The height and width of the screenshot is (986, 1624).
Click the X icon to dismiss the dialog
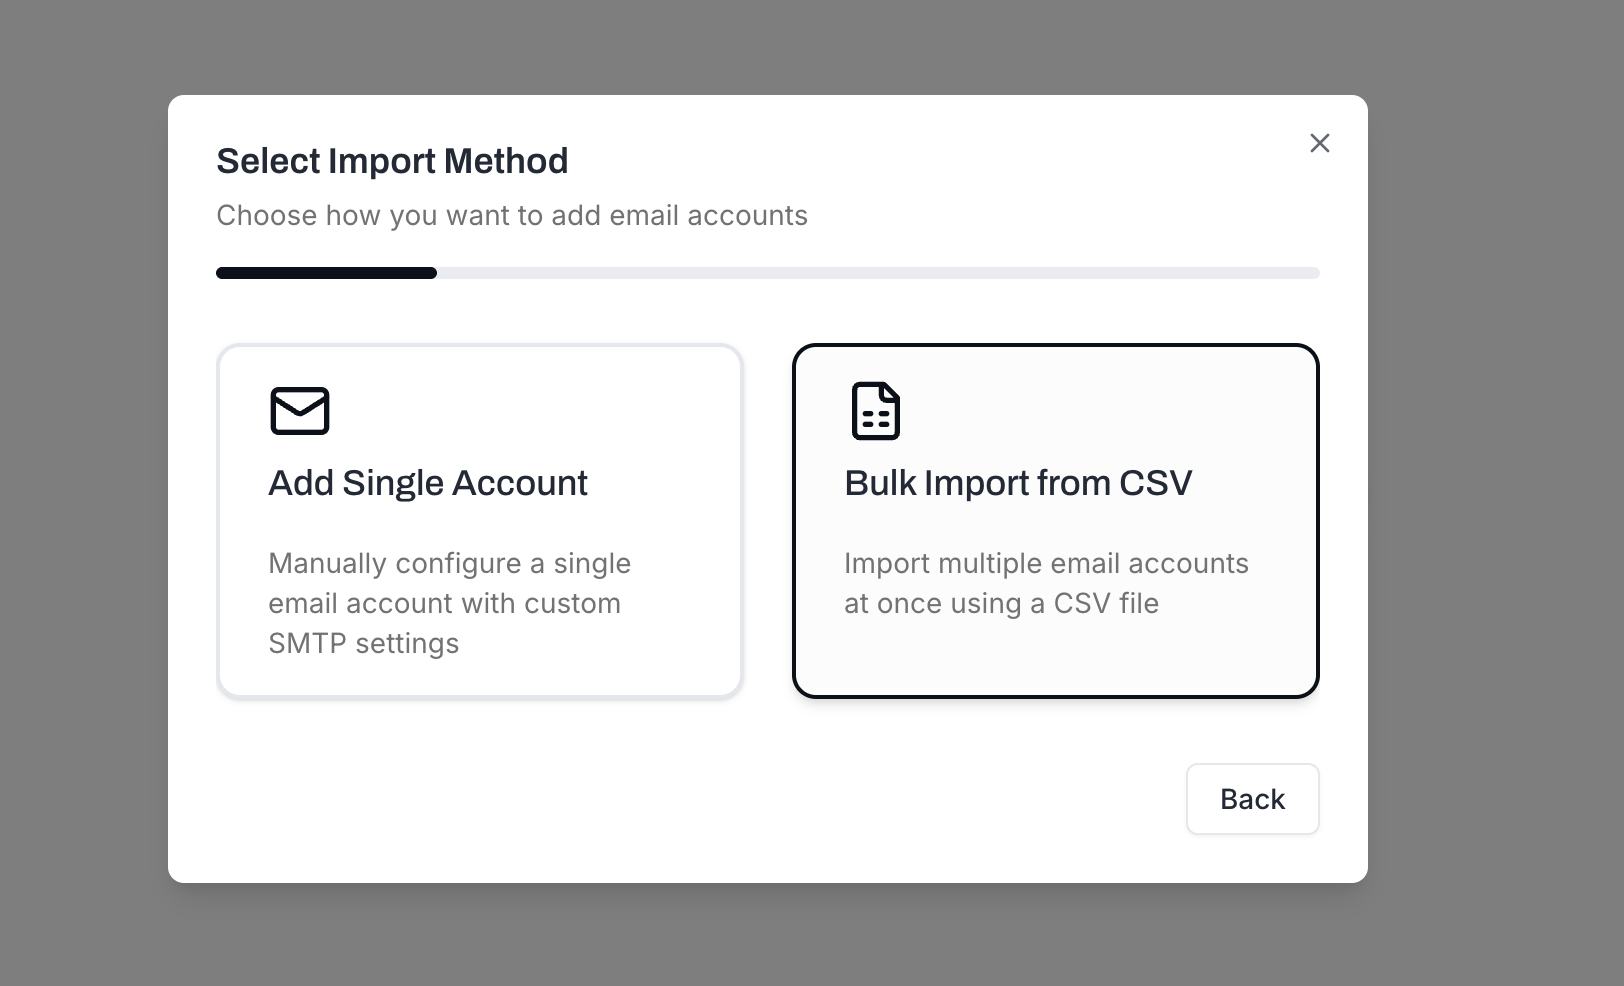pyautogui.click(x=1319, y=143)
